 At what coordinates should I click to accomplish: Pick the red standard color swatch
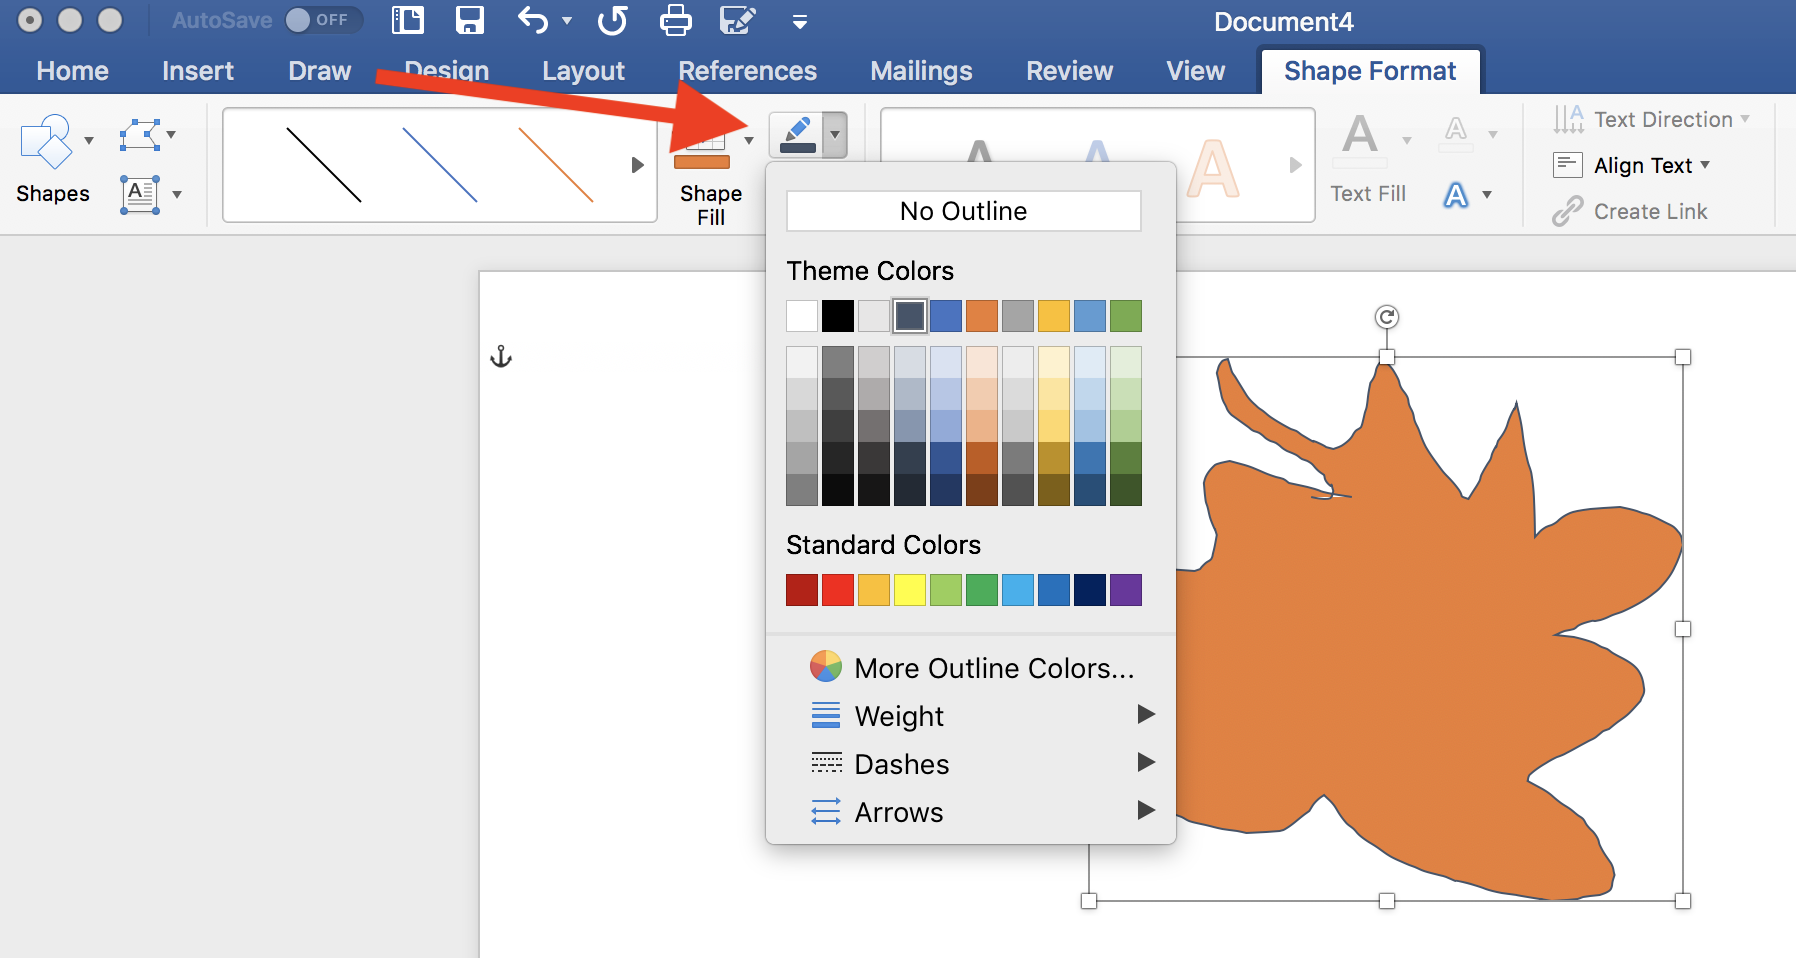(x=838, y=590)
